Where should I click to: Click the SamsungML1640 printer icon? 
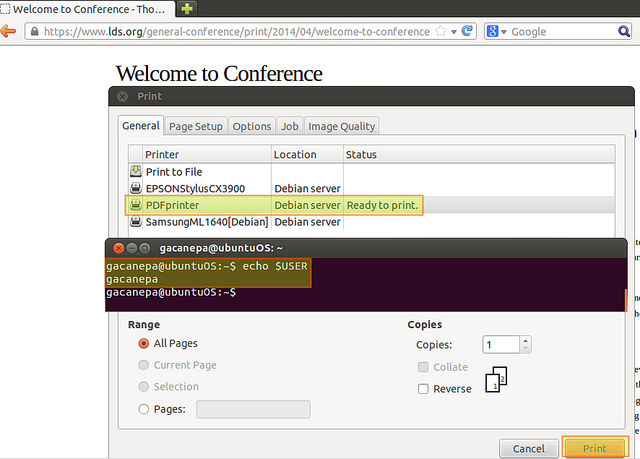(135, 221)
